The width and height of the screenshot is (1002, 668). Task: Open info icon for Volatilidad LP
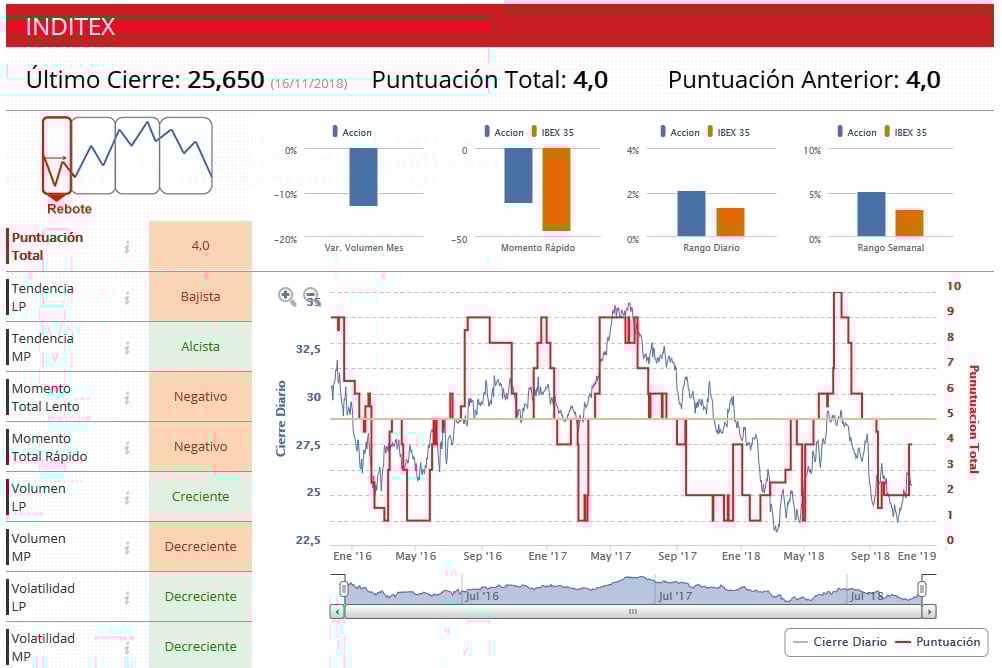(127, 598)
